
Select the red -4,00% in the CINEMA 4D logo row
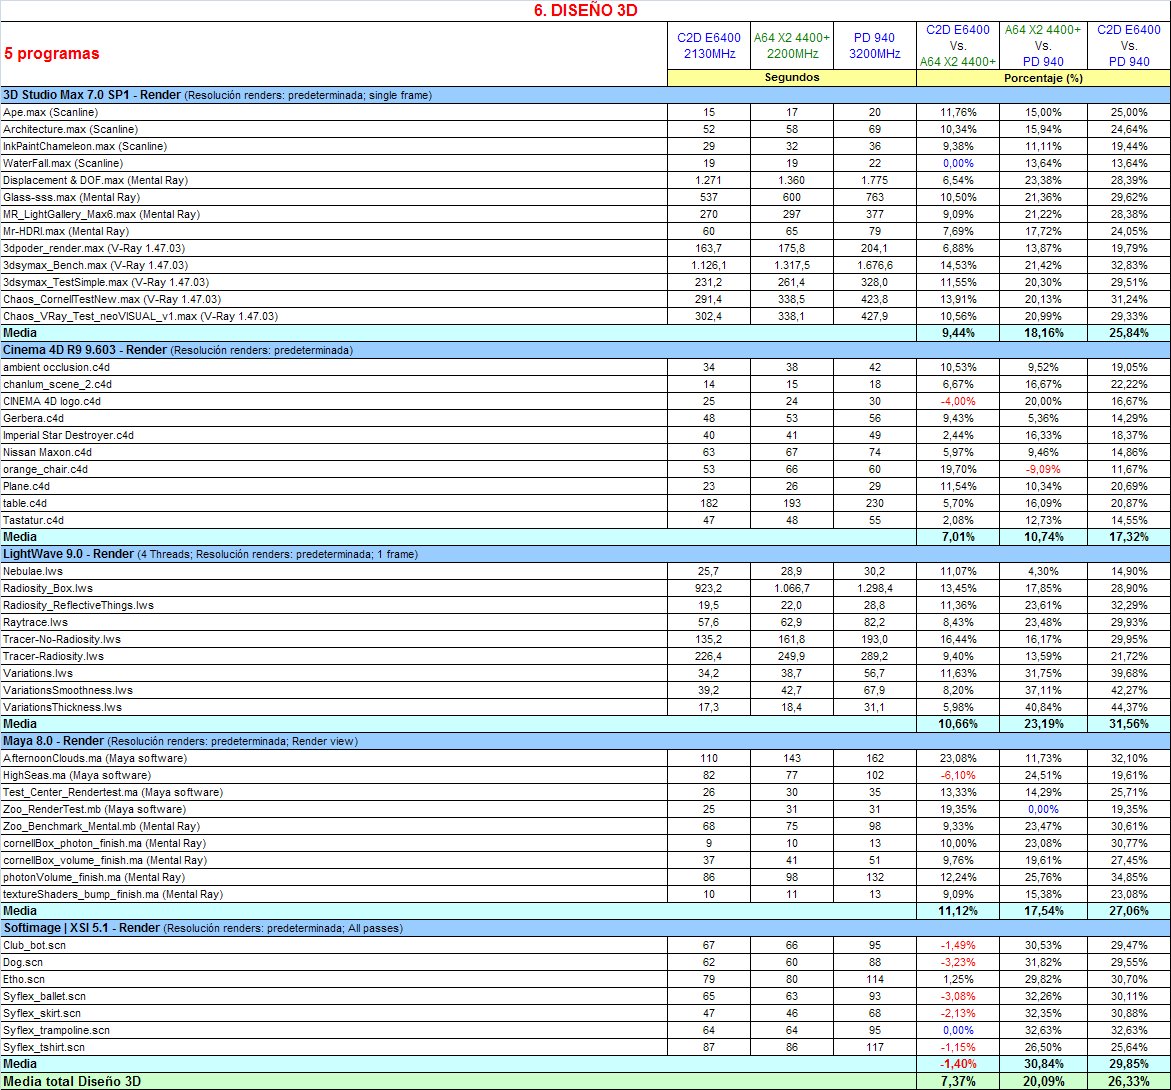pyautogui.click(x=958, y=402)
